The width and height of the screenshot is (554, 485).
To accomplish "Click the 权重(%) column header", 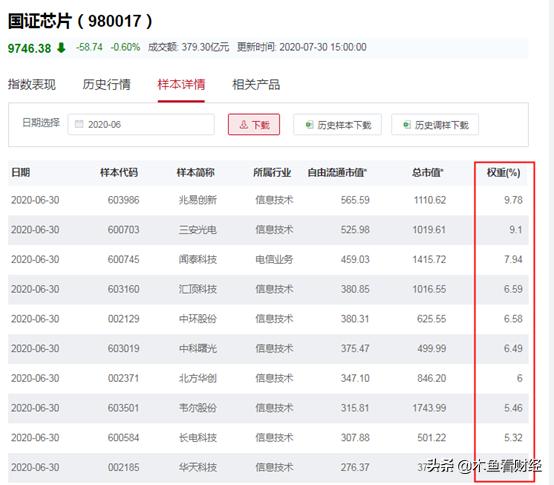I will tap(503, 173).
